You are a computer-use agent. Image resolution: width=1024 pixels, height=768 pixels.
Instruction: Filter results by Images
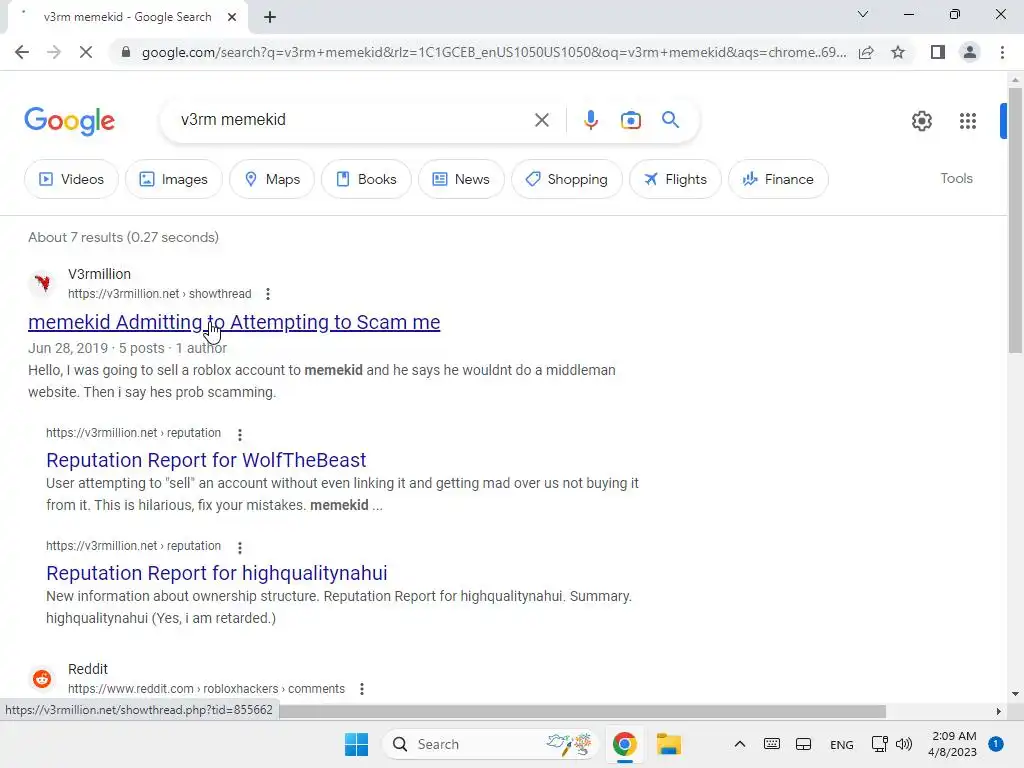(174, 179)
